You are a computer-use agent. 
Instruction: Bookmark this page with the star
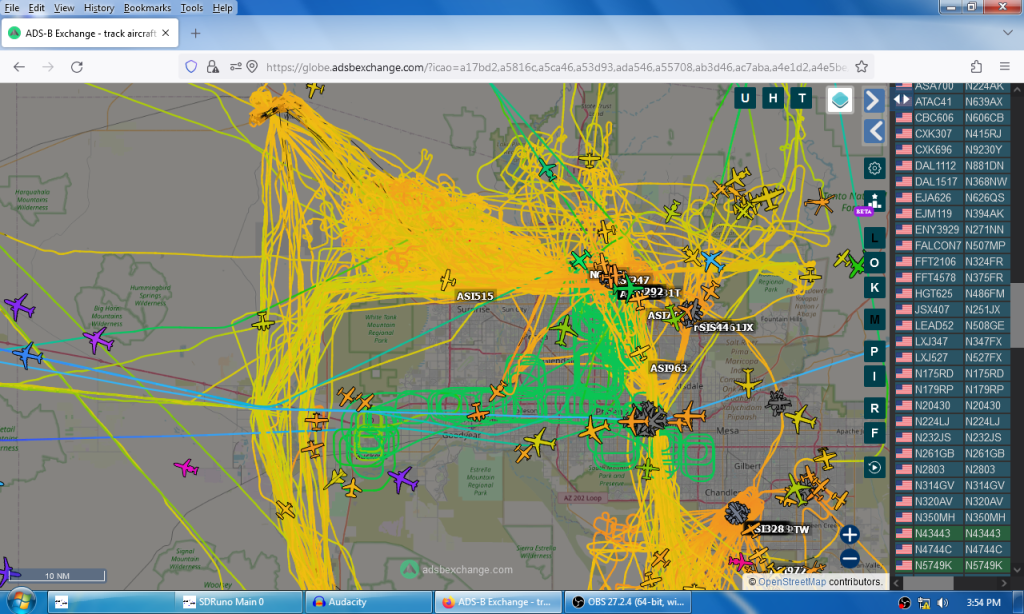pyautogui.click(x=861, y=67)
